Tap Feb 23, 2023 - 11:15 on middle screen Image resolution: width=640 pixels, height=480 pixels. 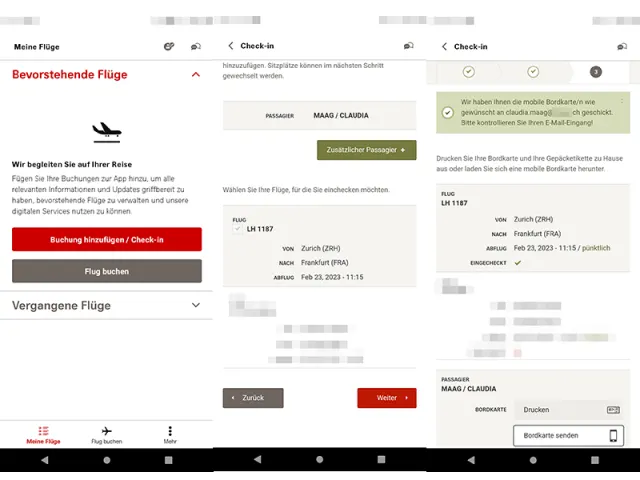332,277
